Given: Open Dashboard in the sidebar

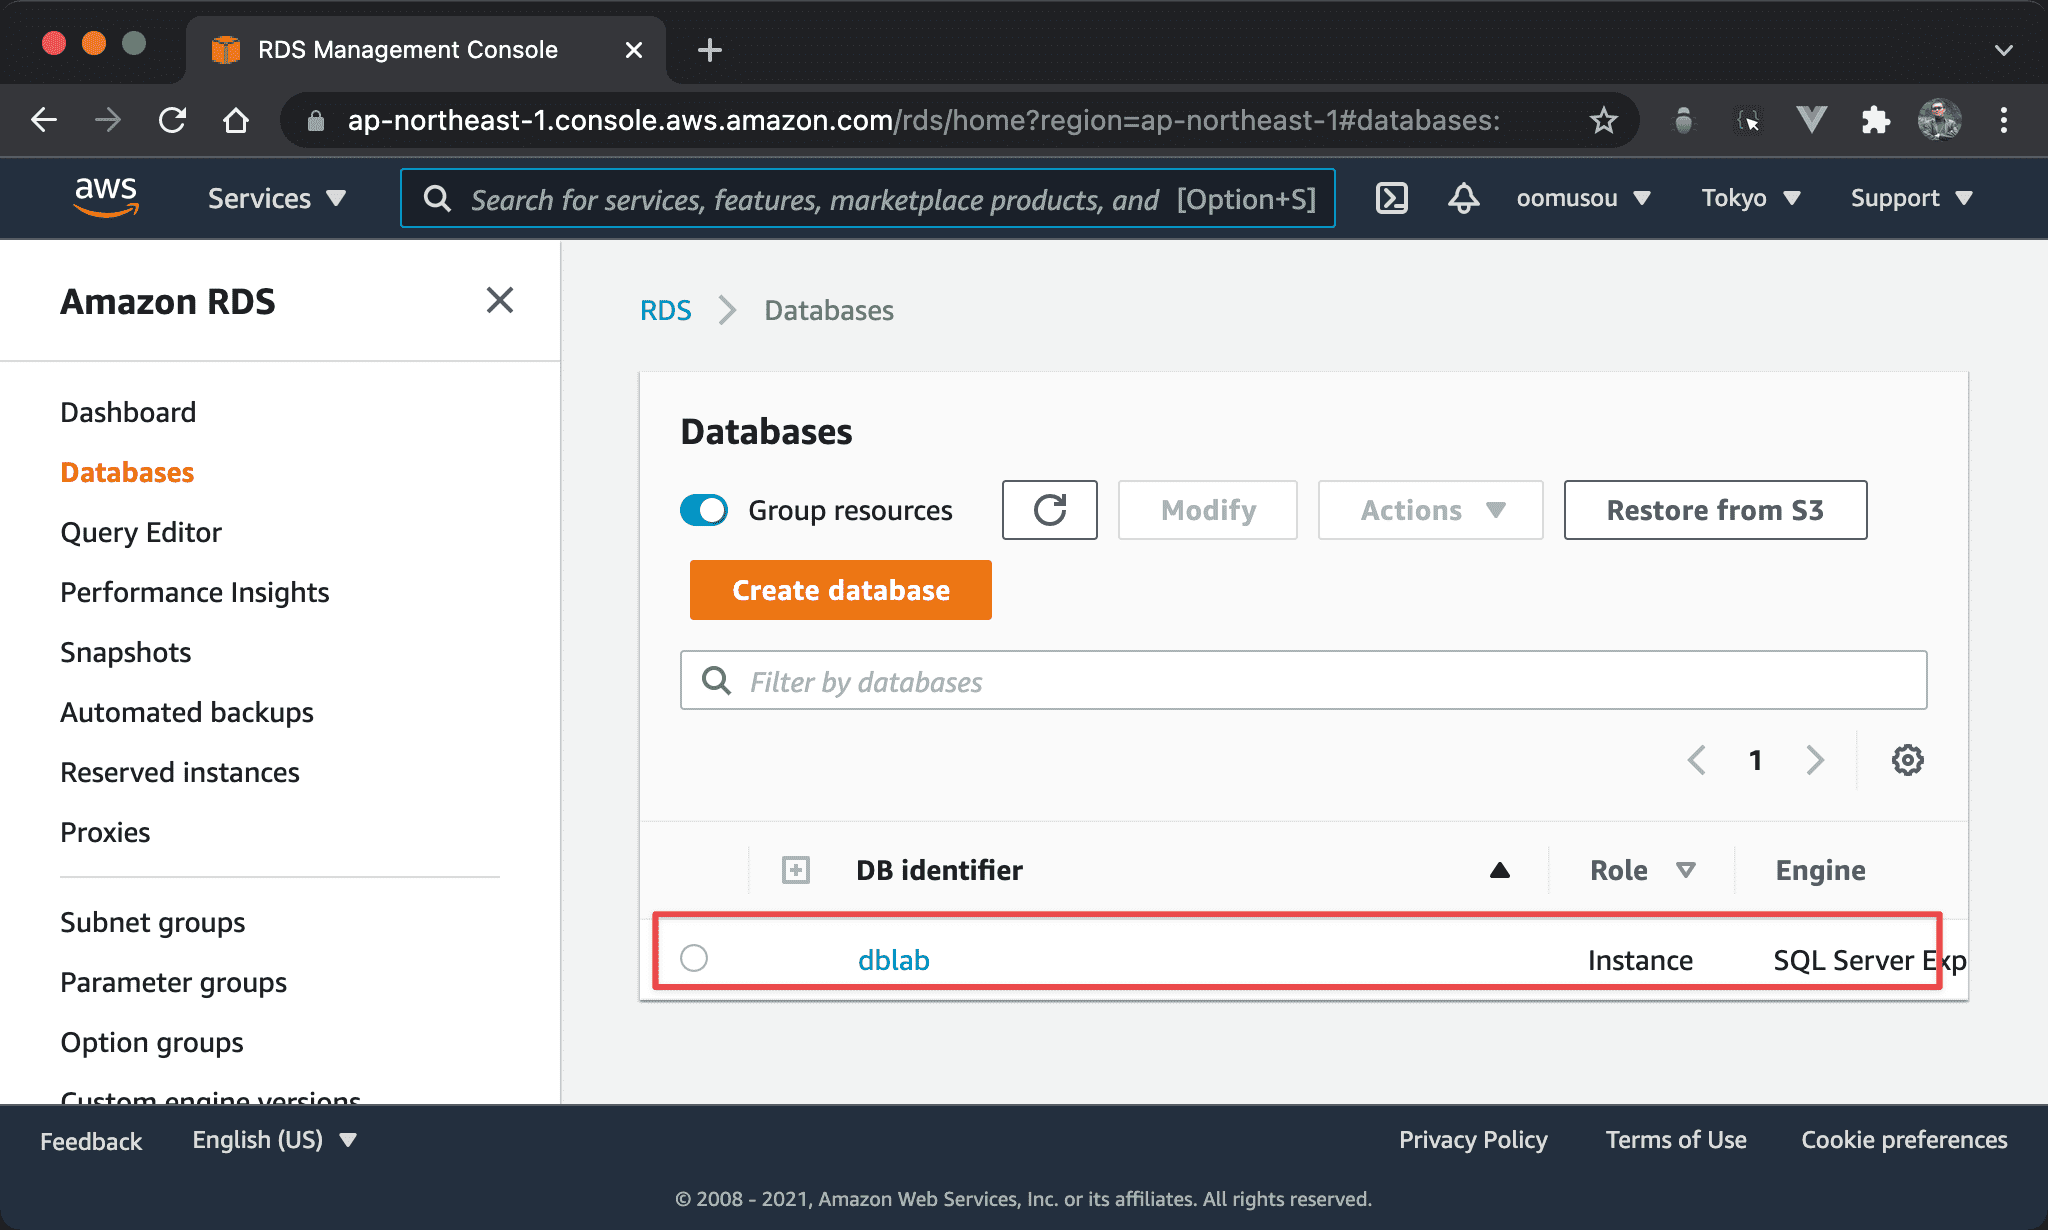Looking at the screenshot, I should tap(128, 412).
